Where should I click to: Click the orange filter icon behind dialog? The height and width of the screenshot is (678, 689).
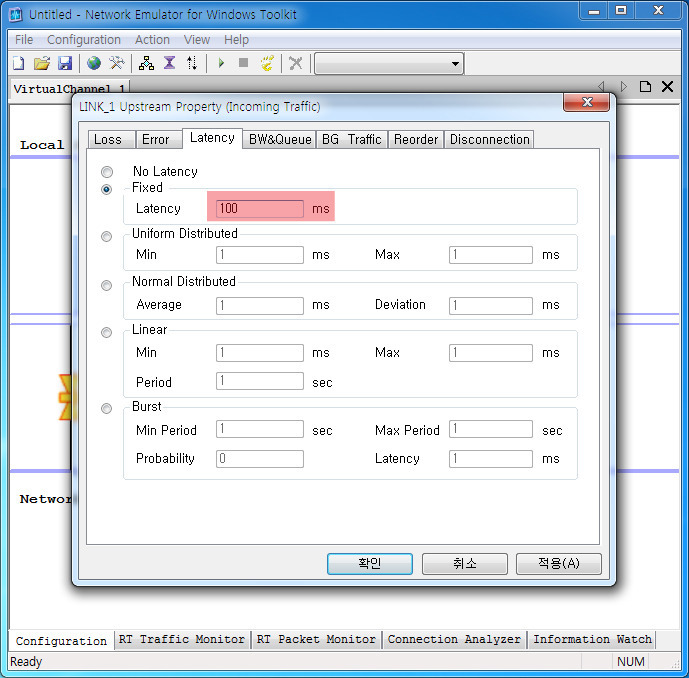(65, 397)
